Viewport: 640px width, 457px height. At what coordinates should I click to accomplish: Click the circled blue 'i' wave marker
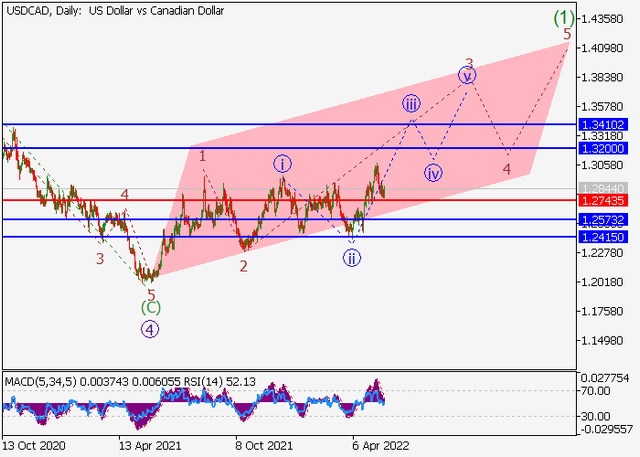pyautogui.click(x=282, y=164)
